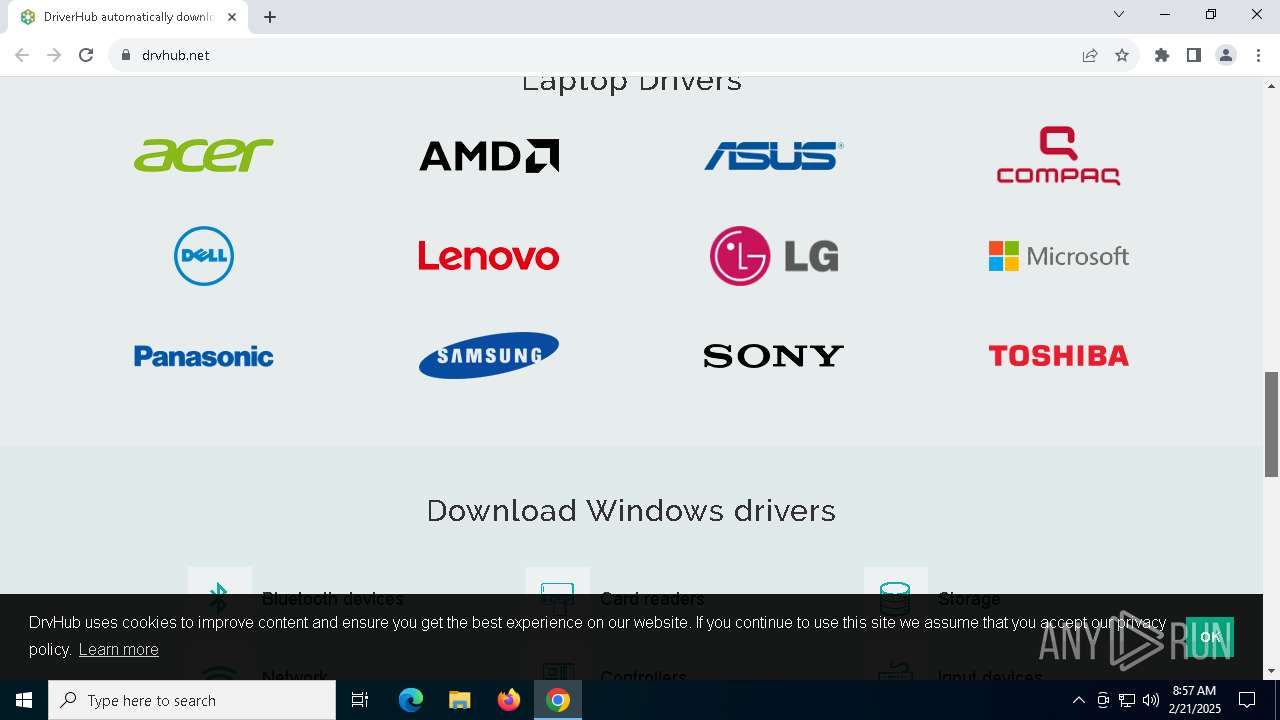This screenshot has width=1280, height=720.
Task: Open Acer laptop drivers logo
Action: click(204, 156)
